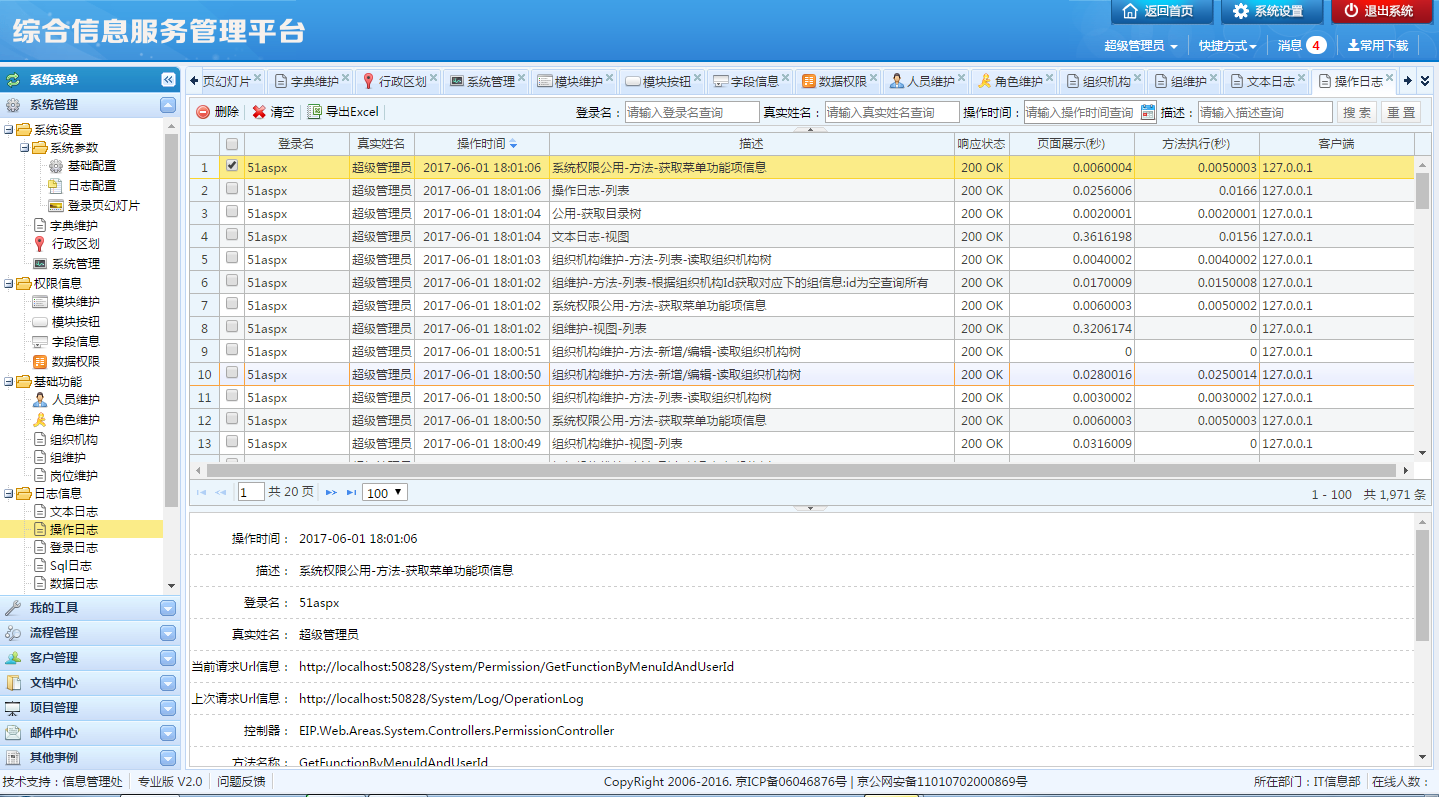The width and height of the screenshot is (1439, 797).
Task: Click the table's horizontal scrollbar
Action: point(800,470)
